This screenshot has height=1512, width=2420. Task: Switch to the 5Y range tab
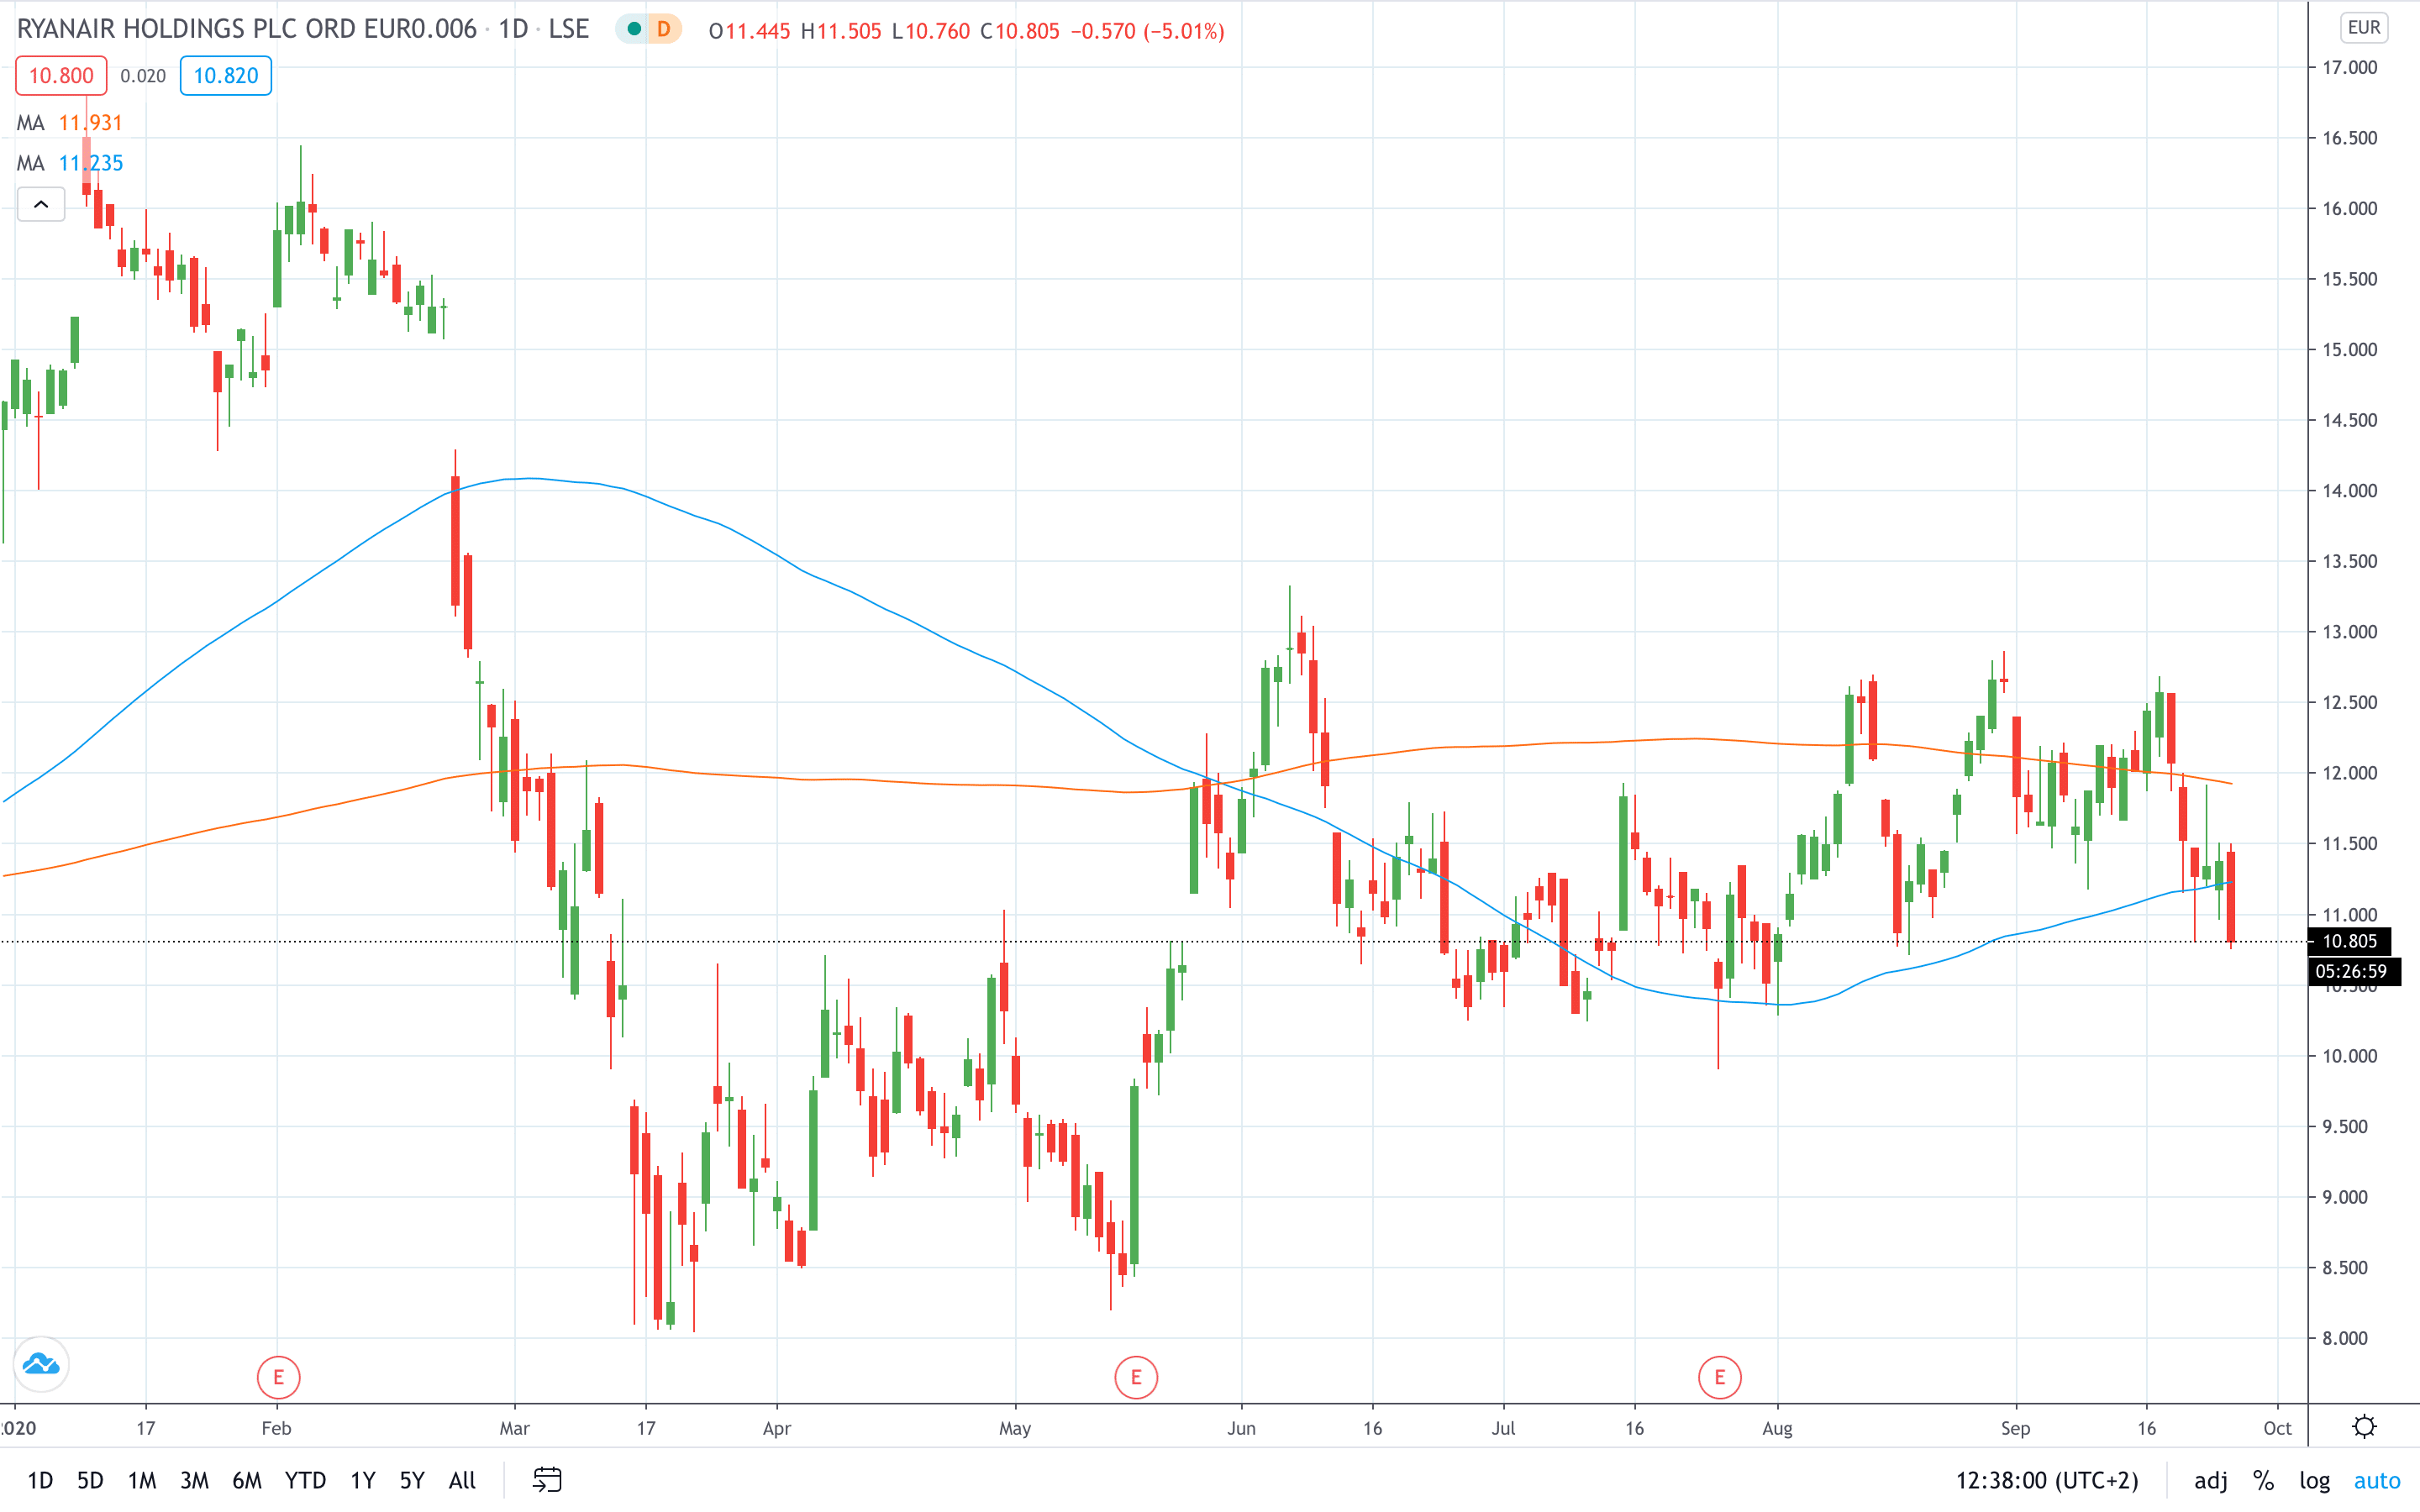coord(411,1480)
